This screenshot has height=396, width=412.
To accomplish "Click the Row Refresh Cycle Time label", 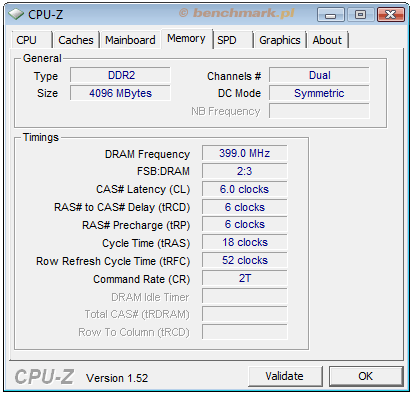I will pyautogui.click(x=113, y=261).
